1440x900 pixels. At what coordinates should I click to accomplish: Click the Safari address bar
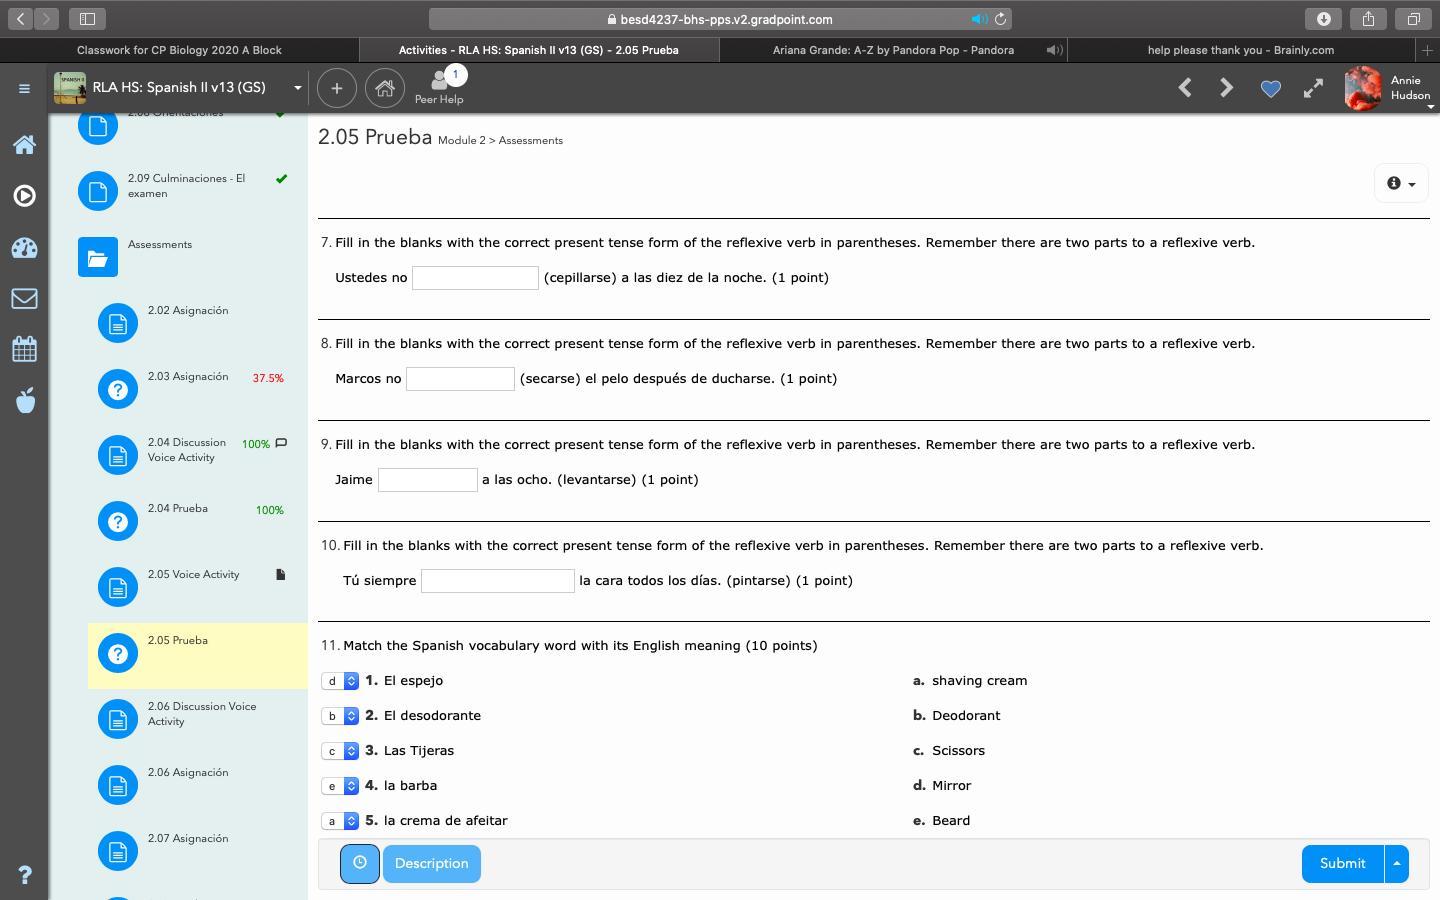pos(720,19)
